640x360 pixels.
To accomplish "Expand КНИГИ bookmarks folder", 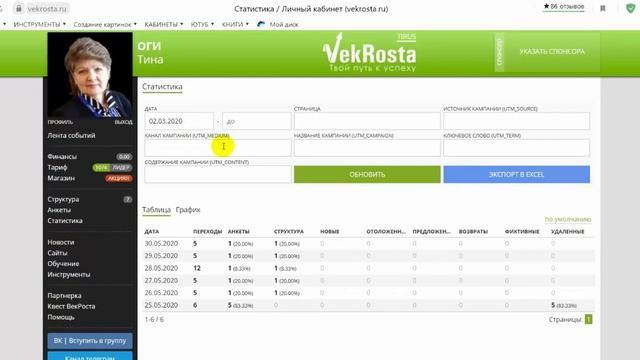I will 235,24.
